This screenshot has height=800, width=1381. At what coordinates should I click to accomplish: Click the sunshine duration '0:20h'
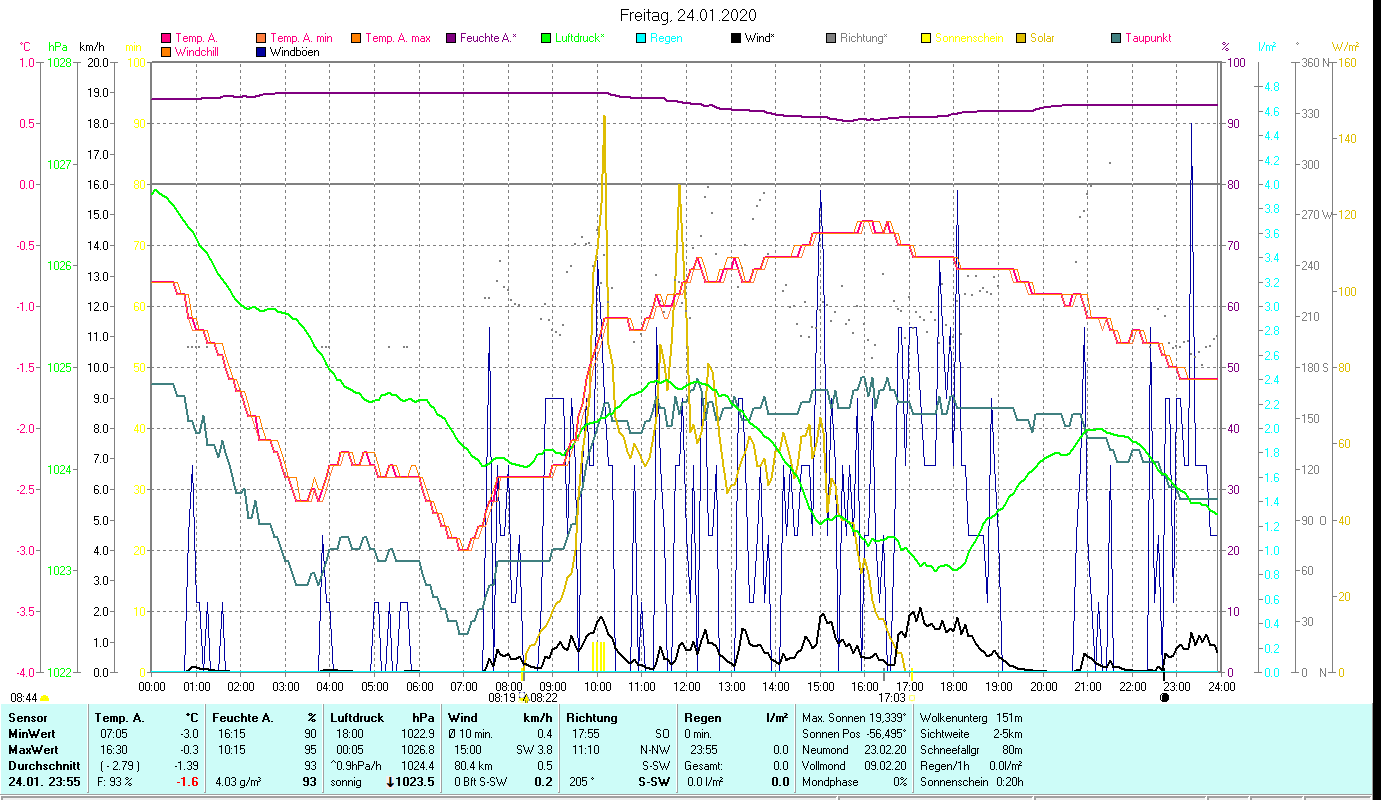pyautogui.click(x=1008, y=782)
